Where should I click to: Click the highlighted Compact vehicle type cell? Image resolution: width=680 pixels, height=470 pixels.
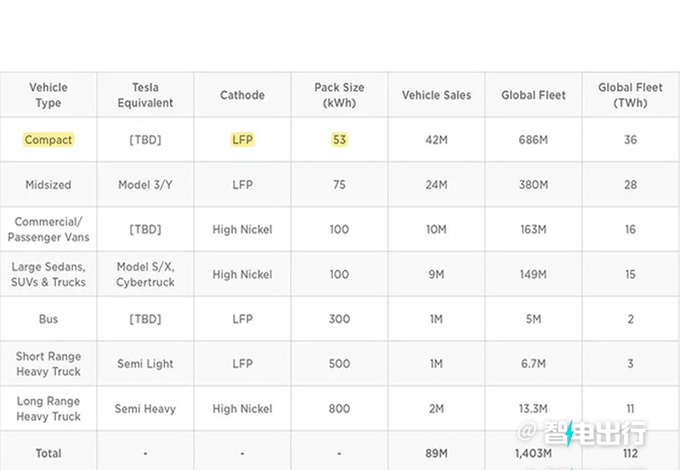point(48,140)
